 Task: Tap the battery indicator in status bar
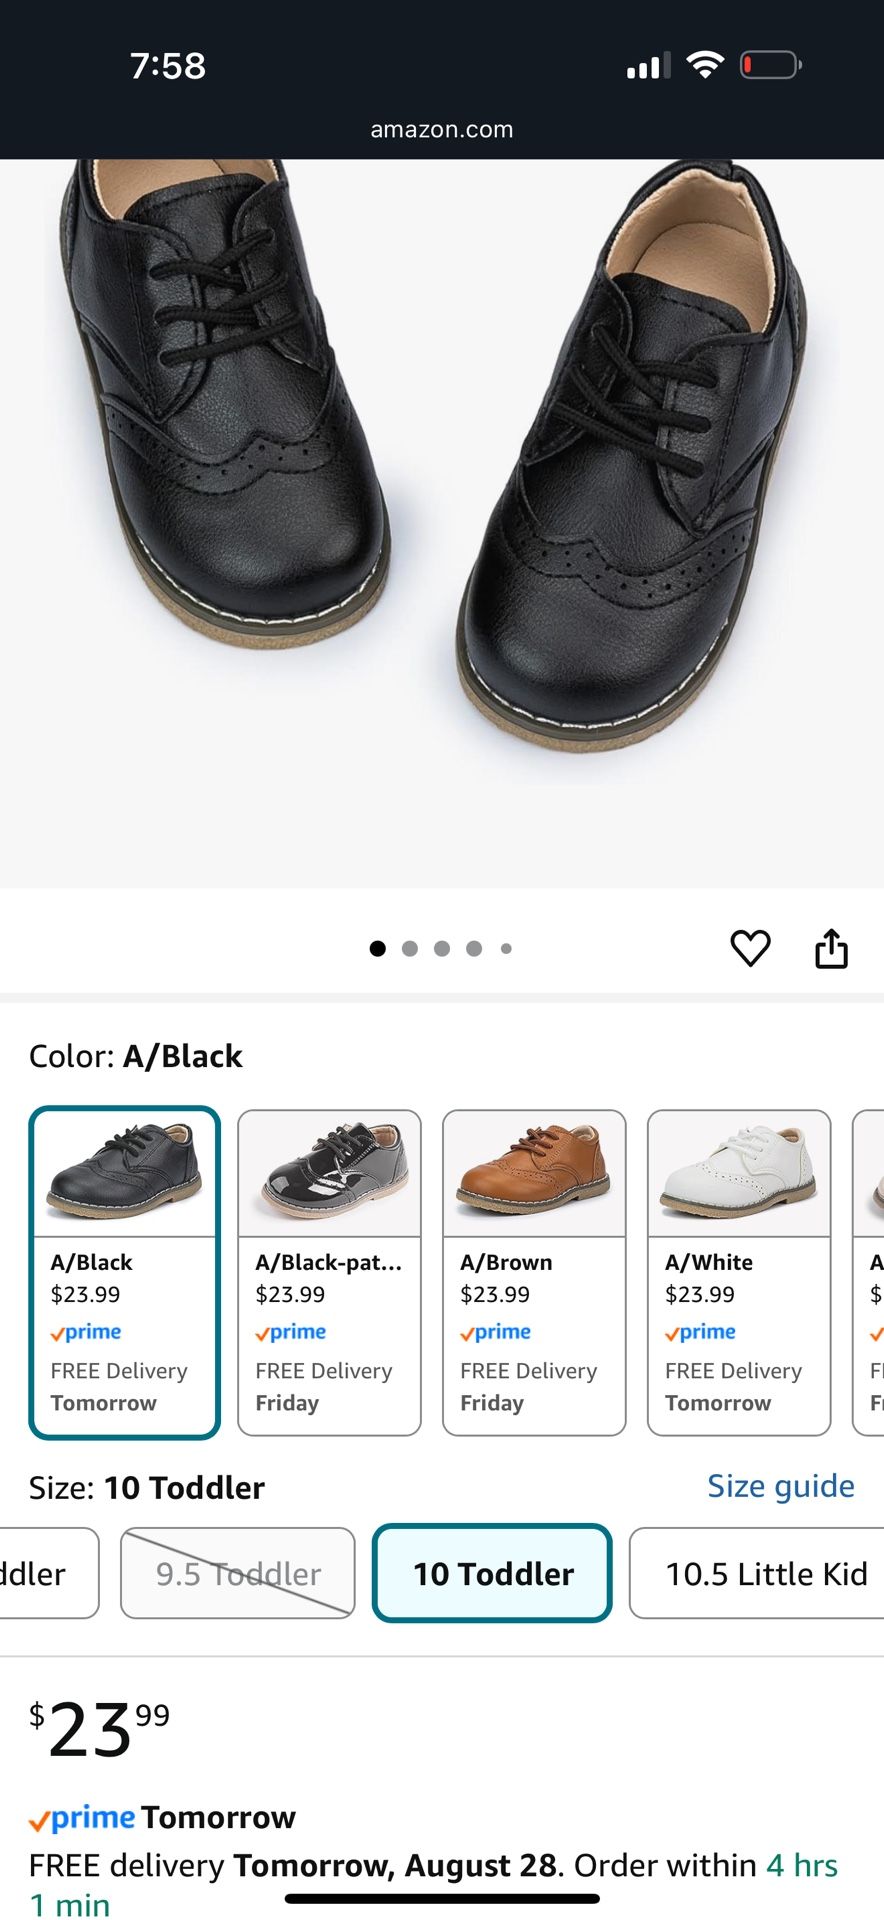pyautogui.click(x=771, y=64)
